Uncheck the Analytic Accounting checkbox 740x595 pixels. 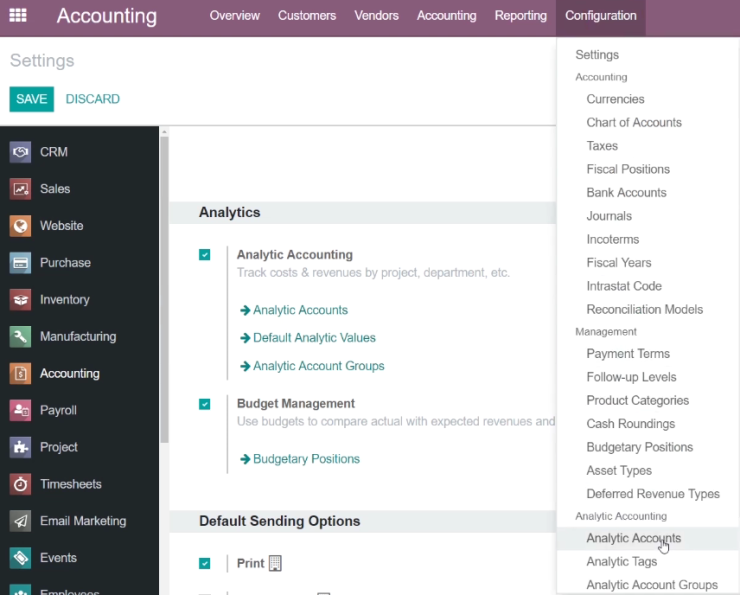[204, 255]
